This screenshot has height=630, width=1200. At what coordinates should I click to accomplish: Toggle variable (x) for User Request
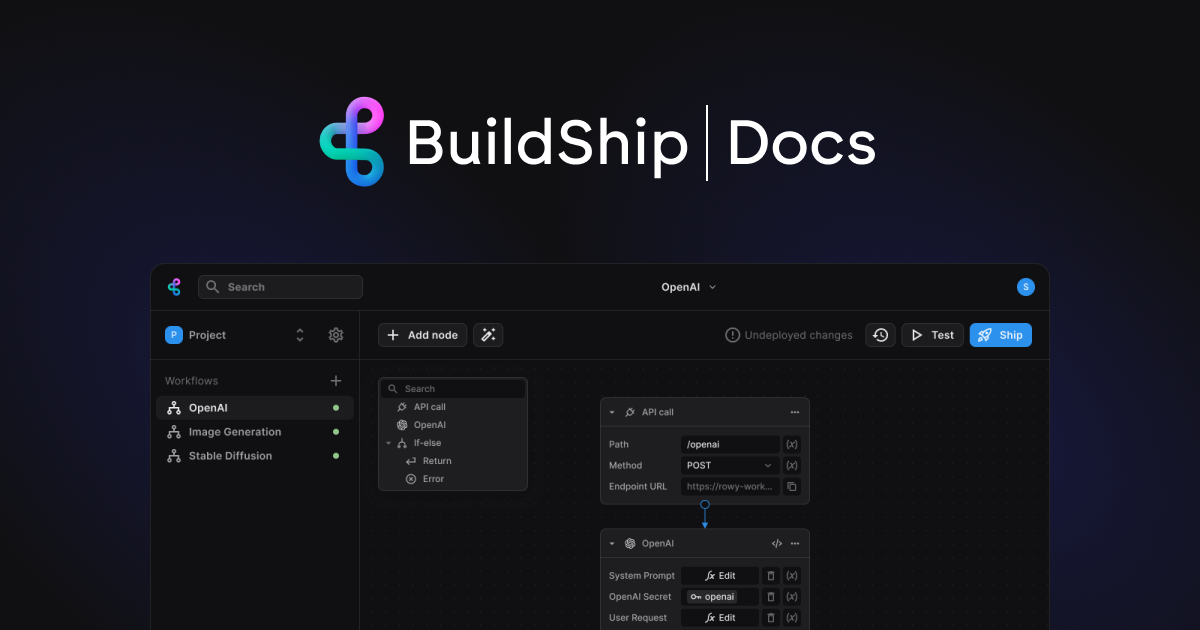[x=792, y=618]
